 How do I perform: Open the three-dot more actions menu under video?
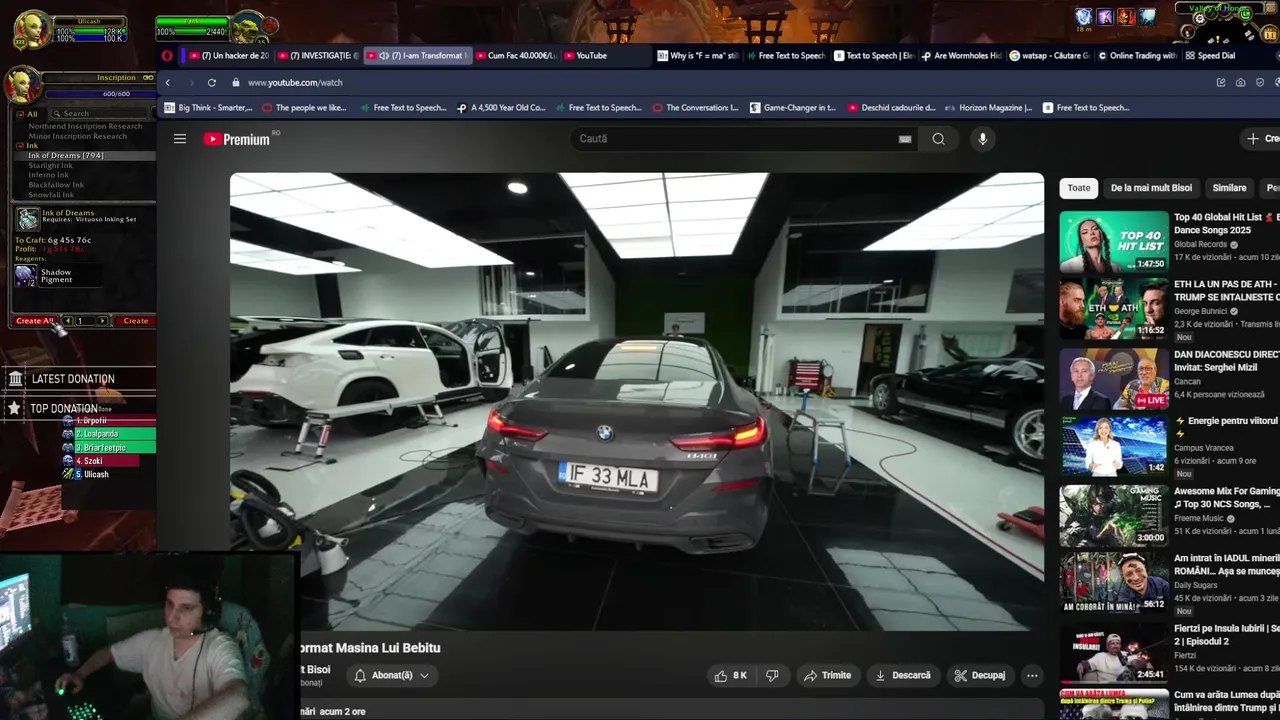pos(1032,676)
